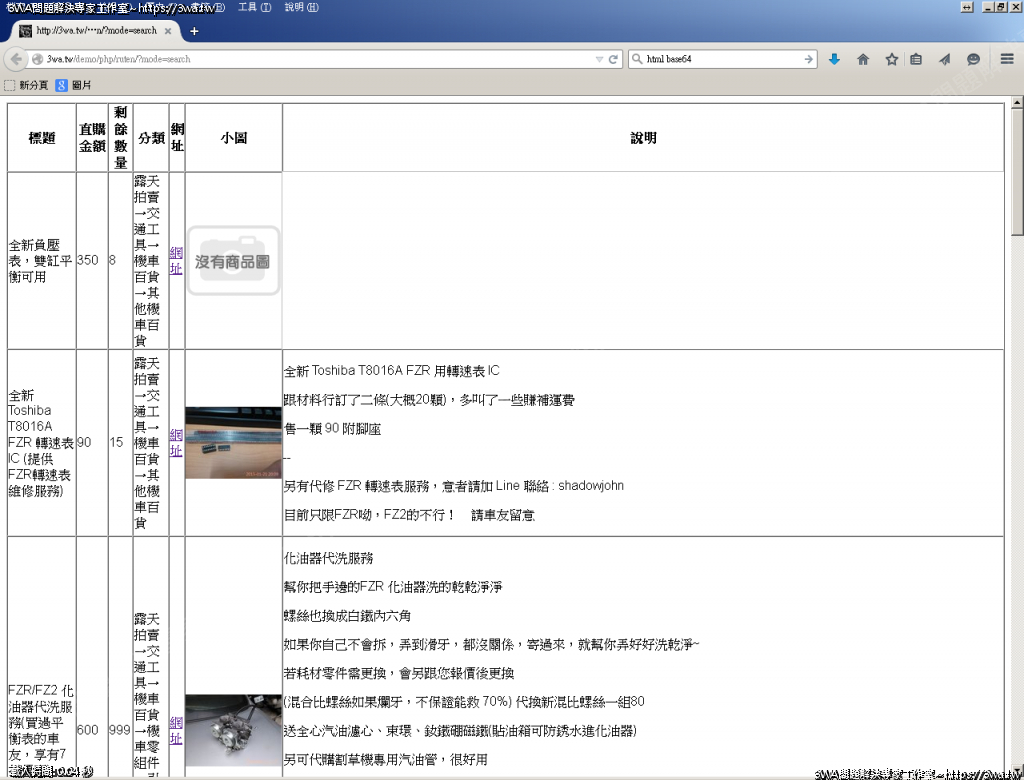Close the 3wa.tv search tab
The image size is (1024, 780).
[168, 31]
